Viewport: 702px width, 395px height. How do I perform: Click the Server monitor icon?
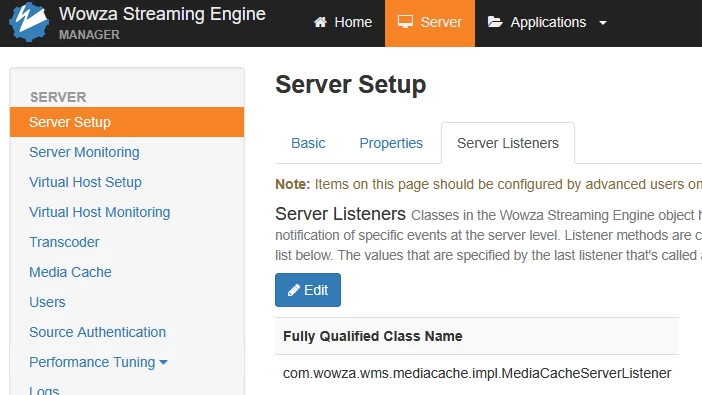click(x=405, y=21)
